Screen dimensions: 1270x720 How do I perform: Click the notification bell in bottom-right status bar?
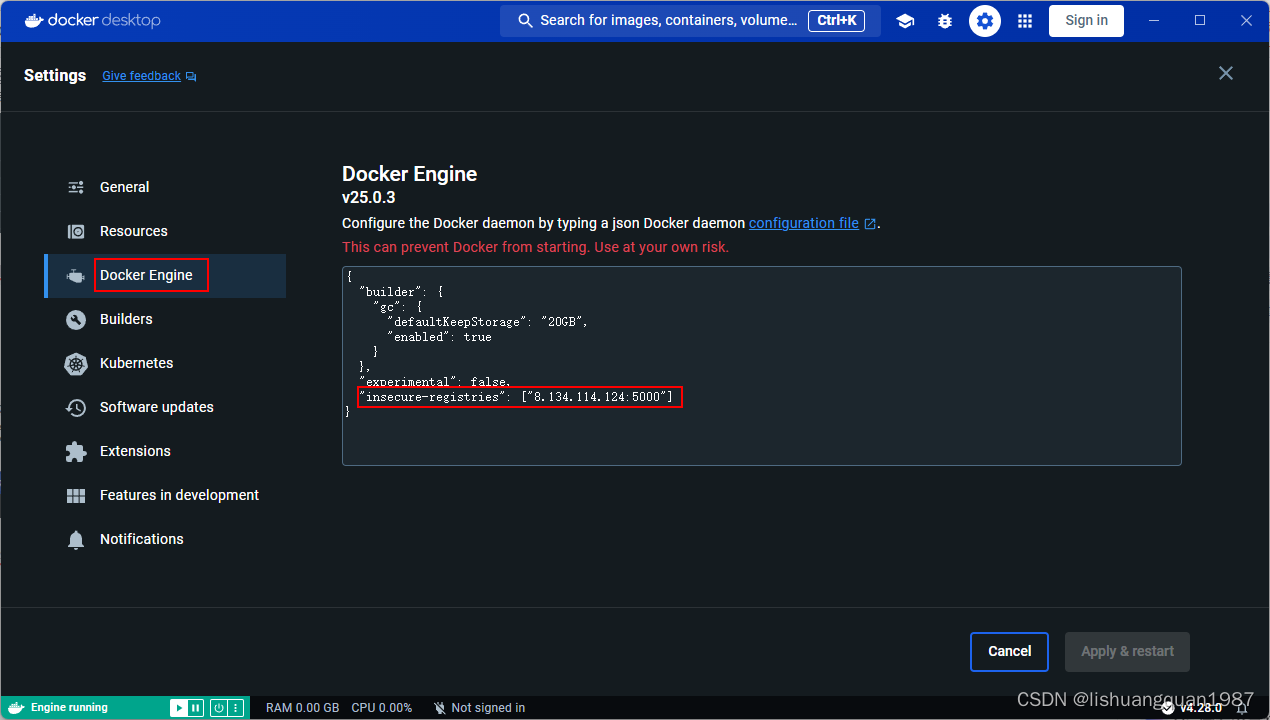[1241, 708]
